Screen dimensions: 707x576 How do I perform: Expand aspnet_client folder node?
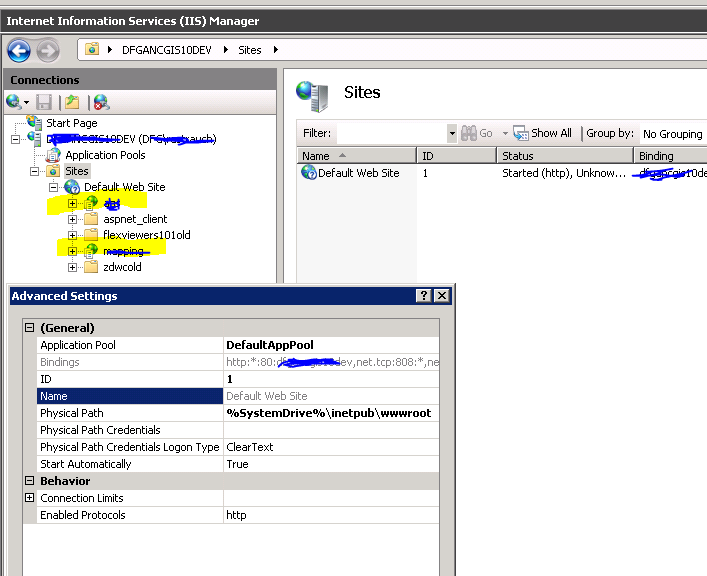72,219
